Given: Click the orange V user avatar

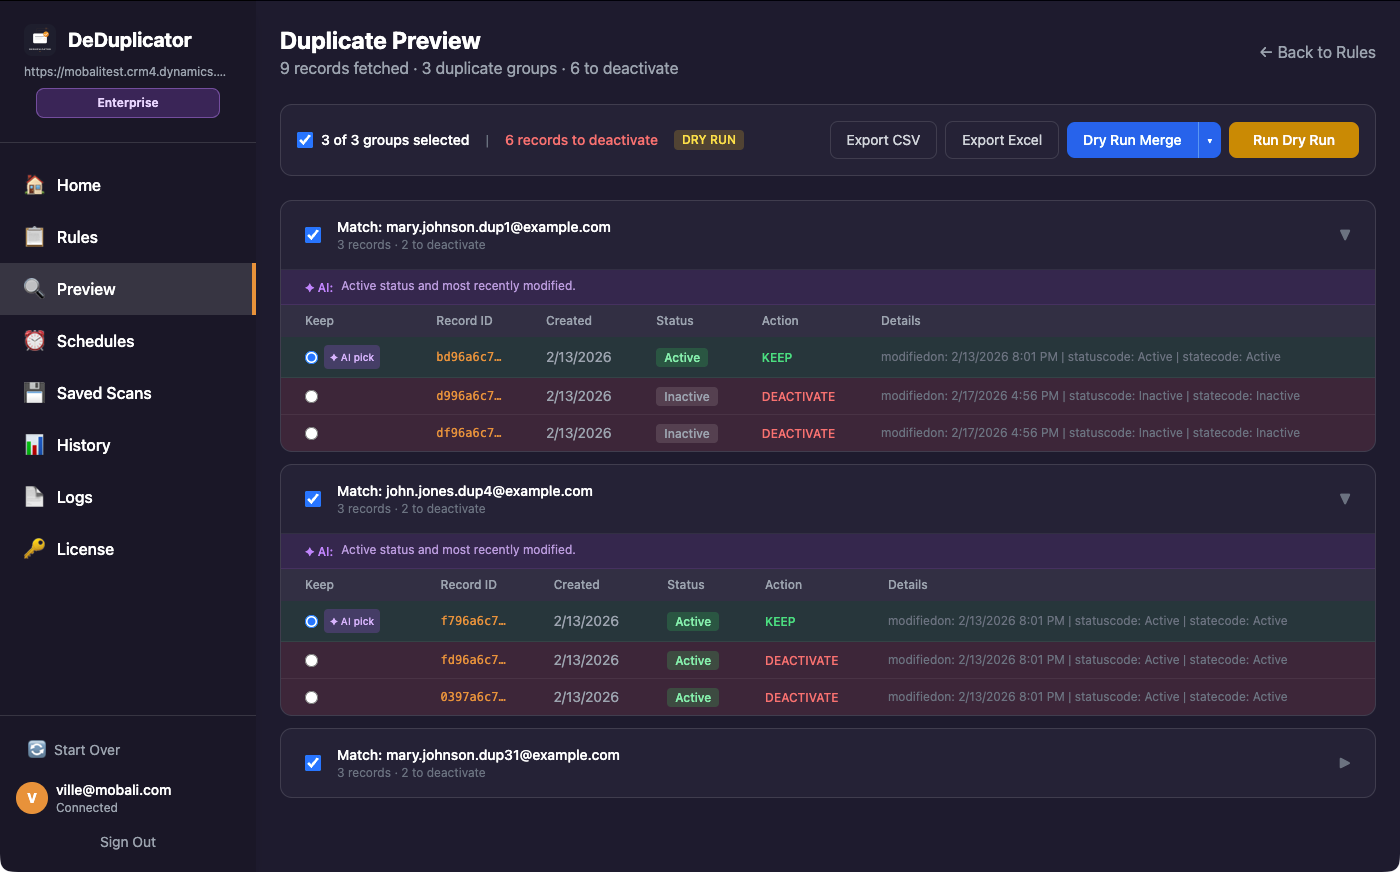Looking at the screenshot, I should pos(32,798).
